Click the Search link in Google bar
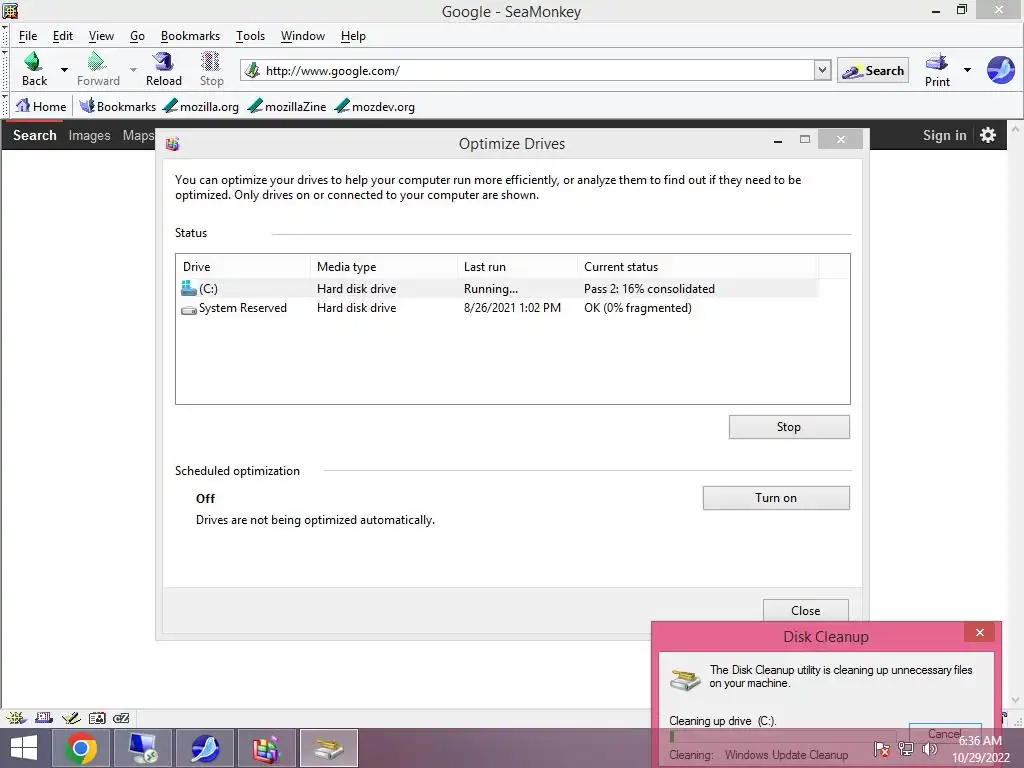 (x=35, y=135)
